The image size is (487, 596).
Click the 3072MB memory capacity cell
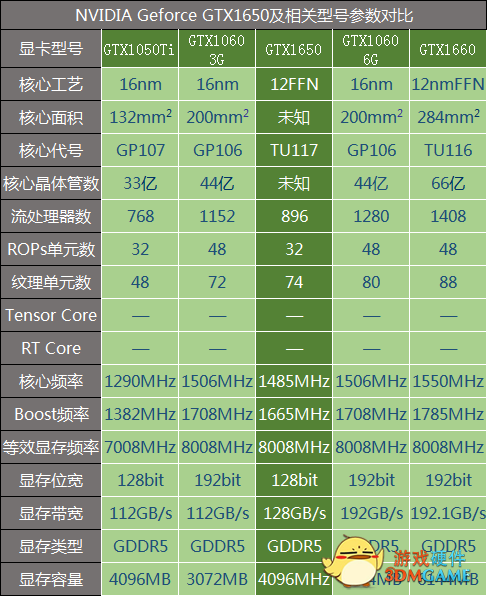pyautogui.click(x=217, y=579)
